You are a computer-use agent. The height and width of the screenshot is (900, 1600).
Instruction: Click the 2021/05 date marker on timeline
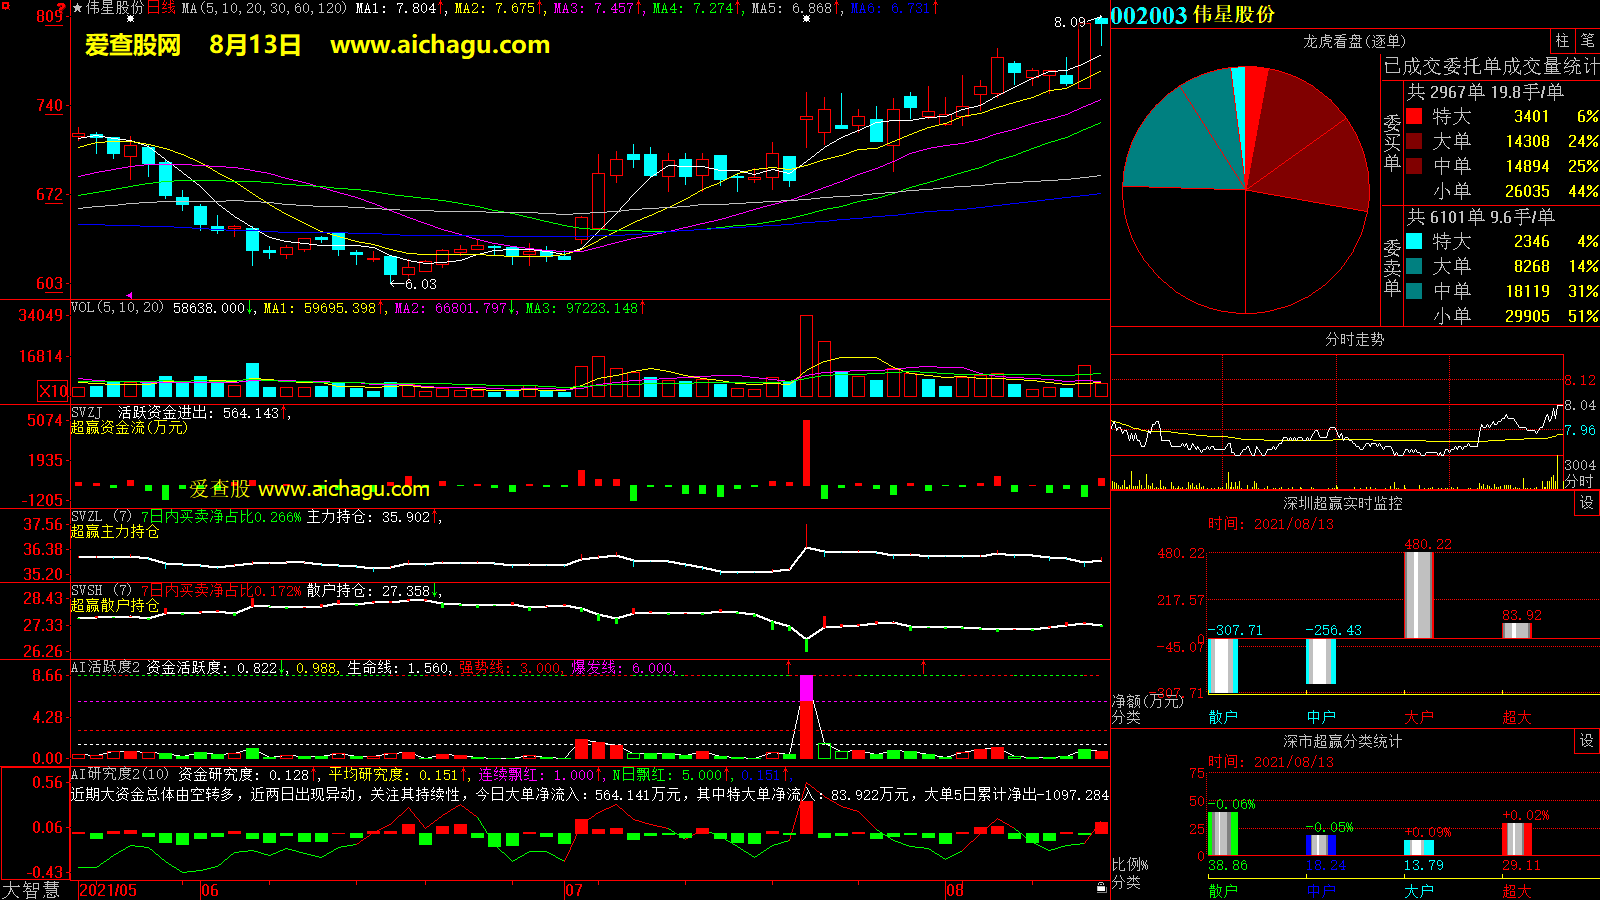tap(108, 890)
